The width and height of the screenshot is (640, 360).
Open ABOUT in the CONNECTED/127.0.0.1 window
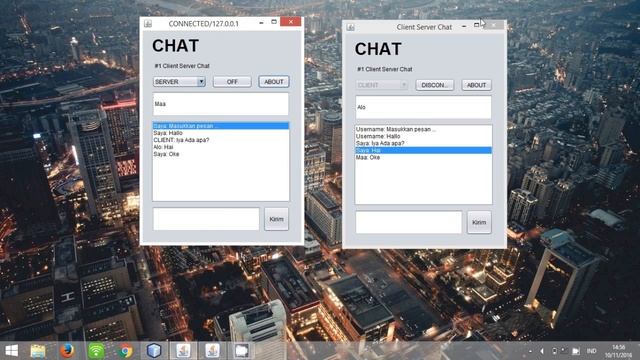(x=273, y=82)
